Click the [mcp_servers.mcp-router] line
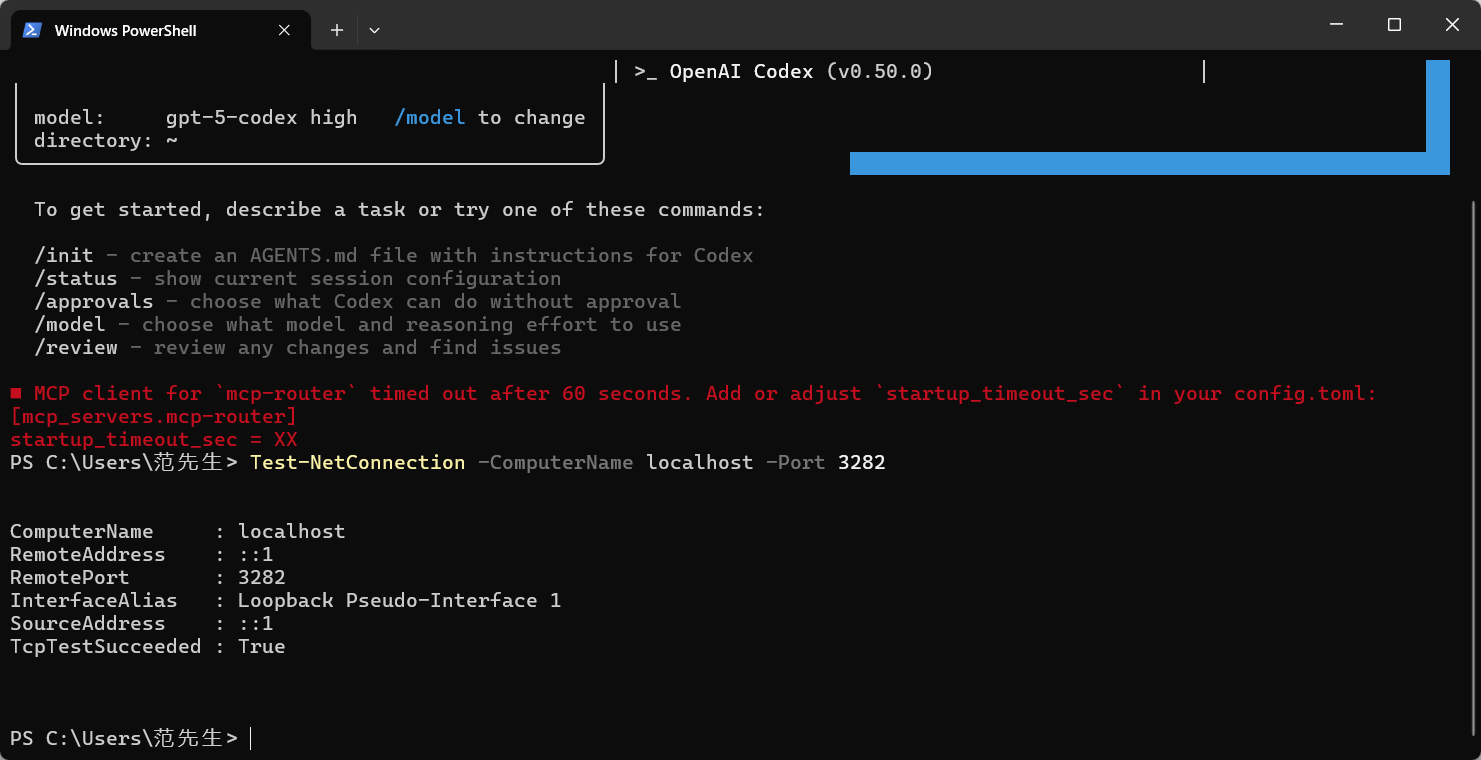 (x=153, y=417)
